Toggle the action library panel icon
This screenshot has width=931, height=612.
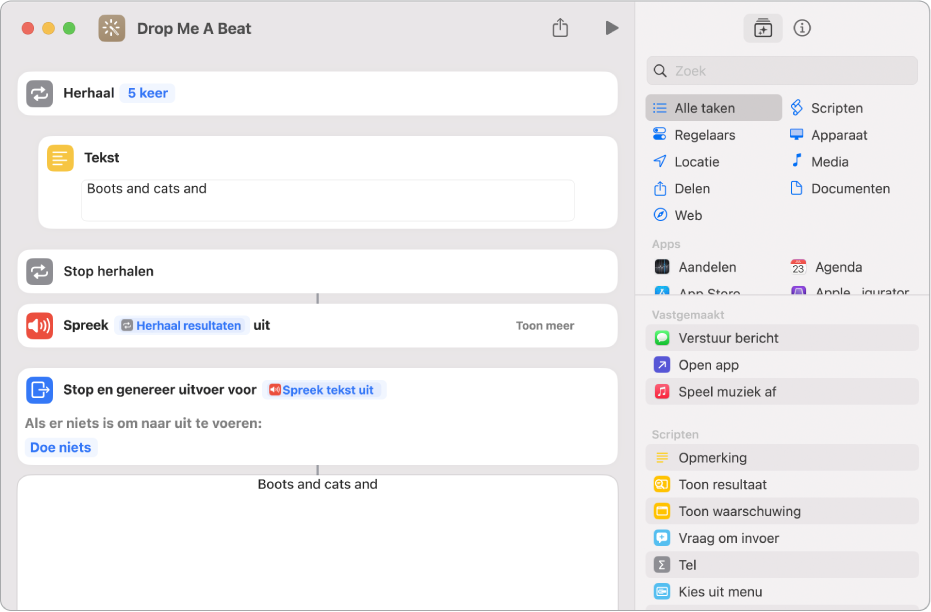(763, 28)
